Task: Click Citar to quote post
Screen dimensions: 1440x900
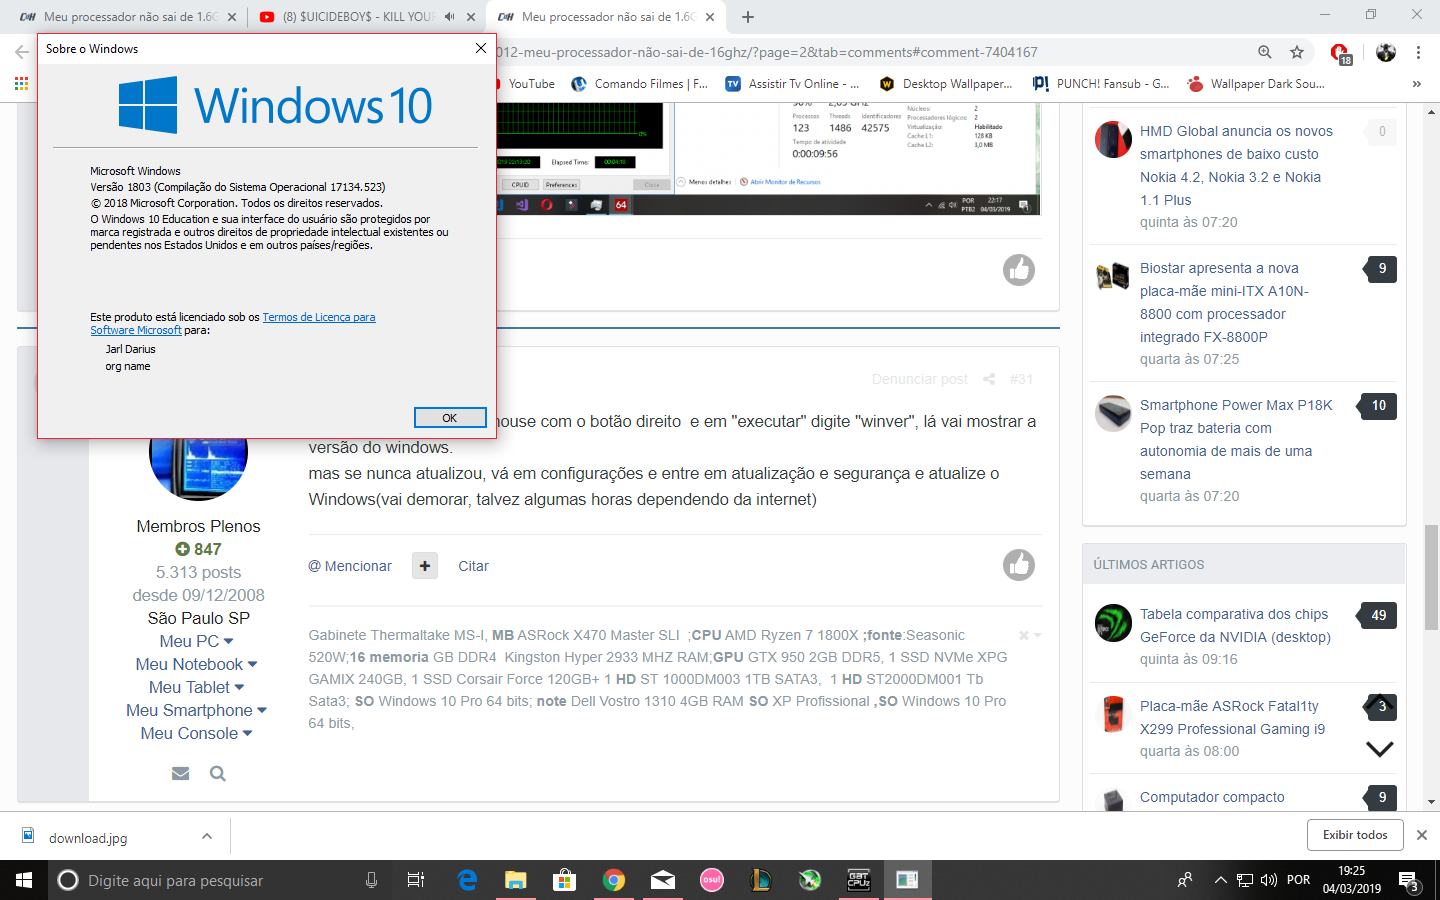Action: click(473, 566)
